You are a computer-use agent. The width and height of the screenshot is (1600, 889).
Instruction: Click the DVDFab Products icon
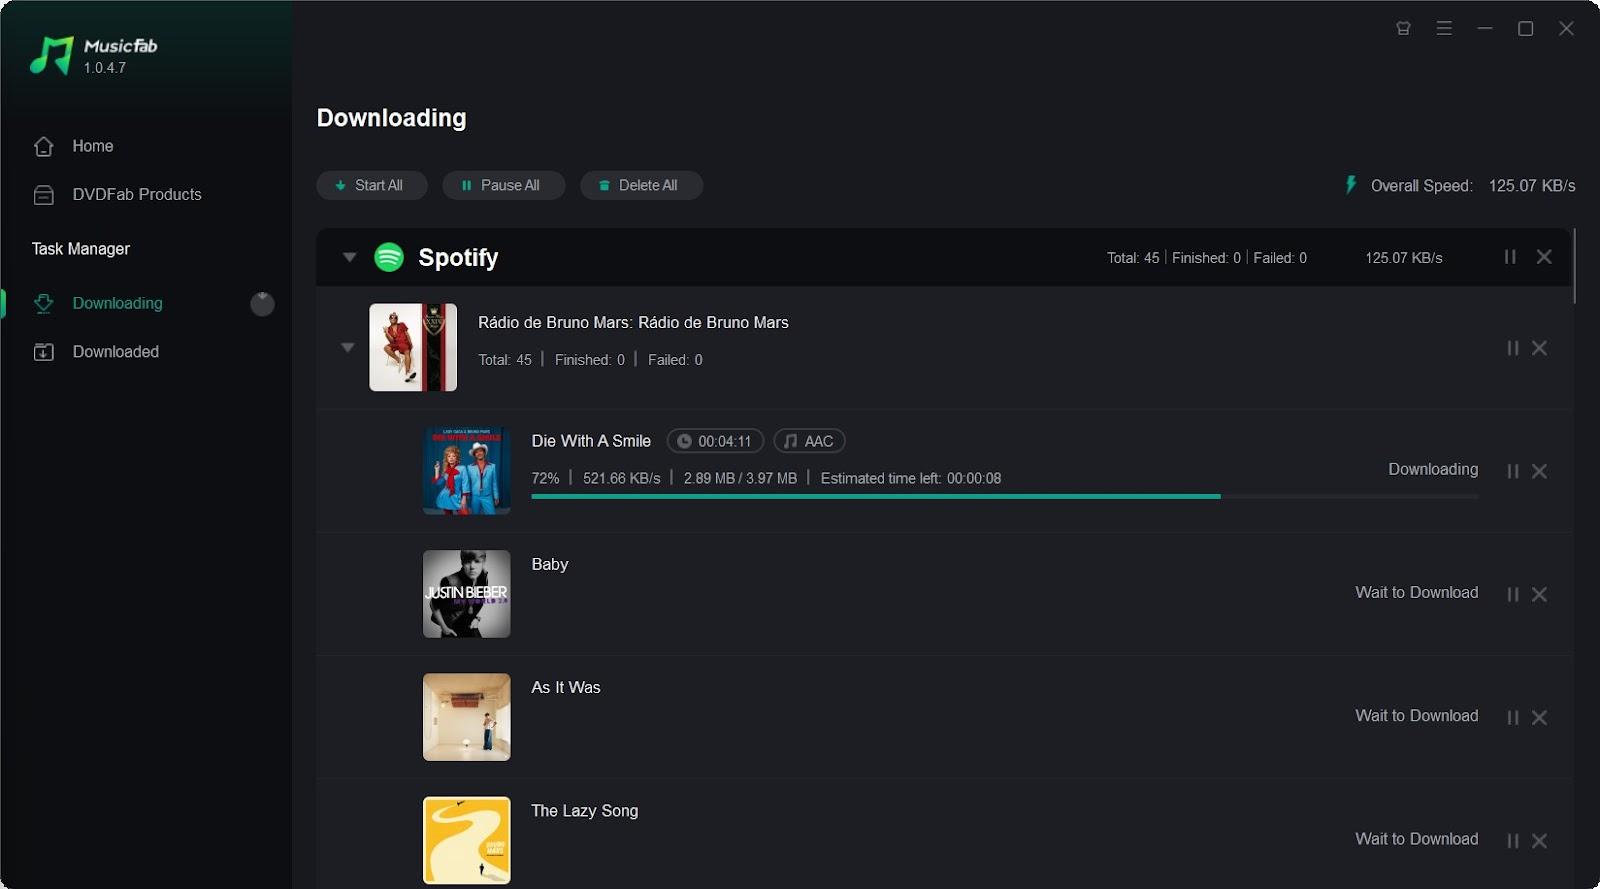click(43, 195)
